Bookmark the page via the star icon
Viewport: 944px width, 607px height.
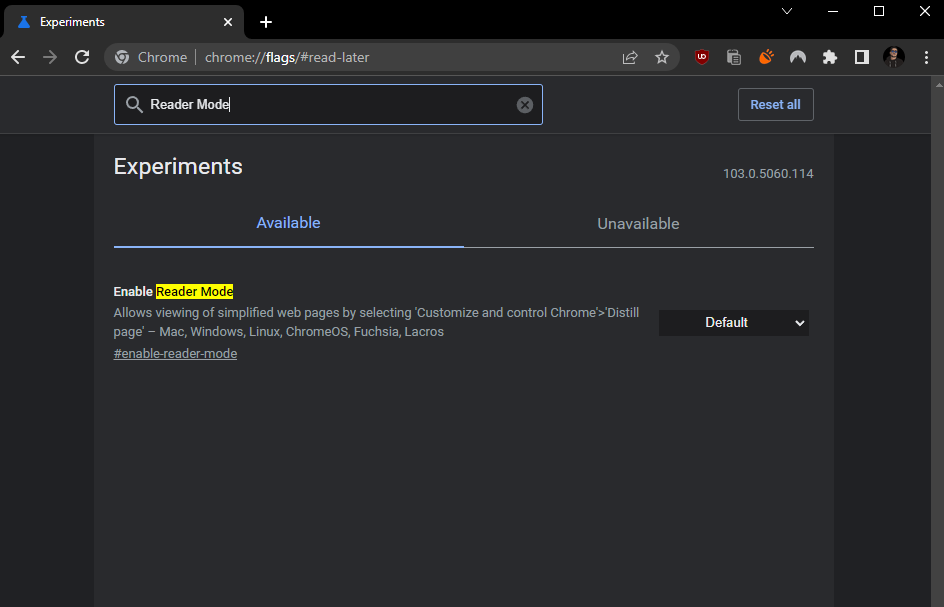662,57
